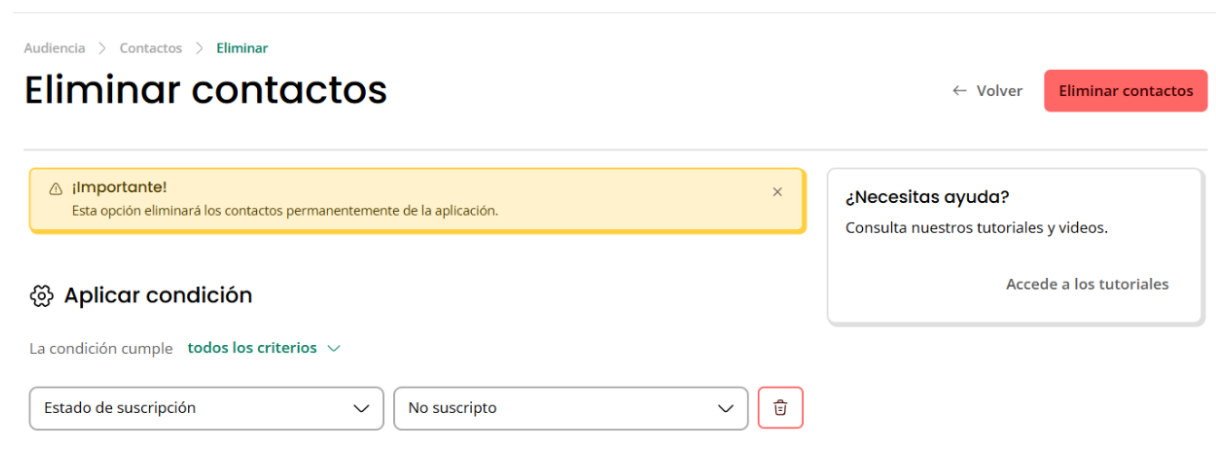
Task: Click the red Eliminar contactos button
Action: (x=1126, y=91)
